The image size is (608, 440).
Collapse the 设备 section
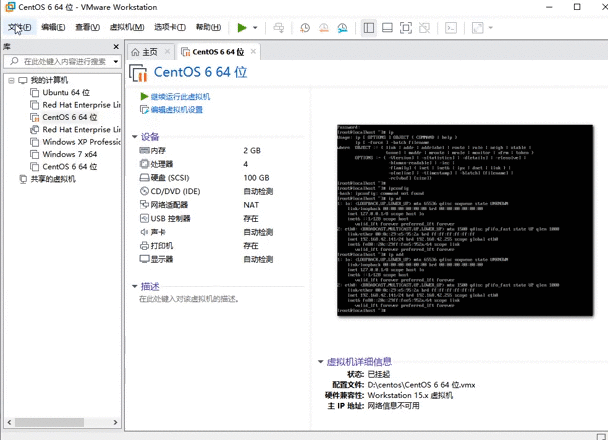coord(135,137)
